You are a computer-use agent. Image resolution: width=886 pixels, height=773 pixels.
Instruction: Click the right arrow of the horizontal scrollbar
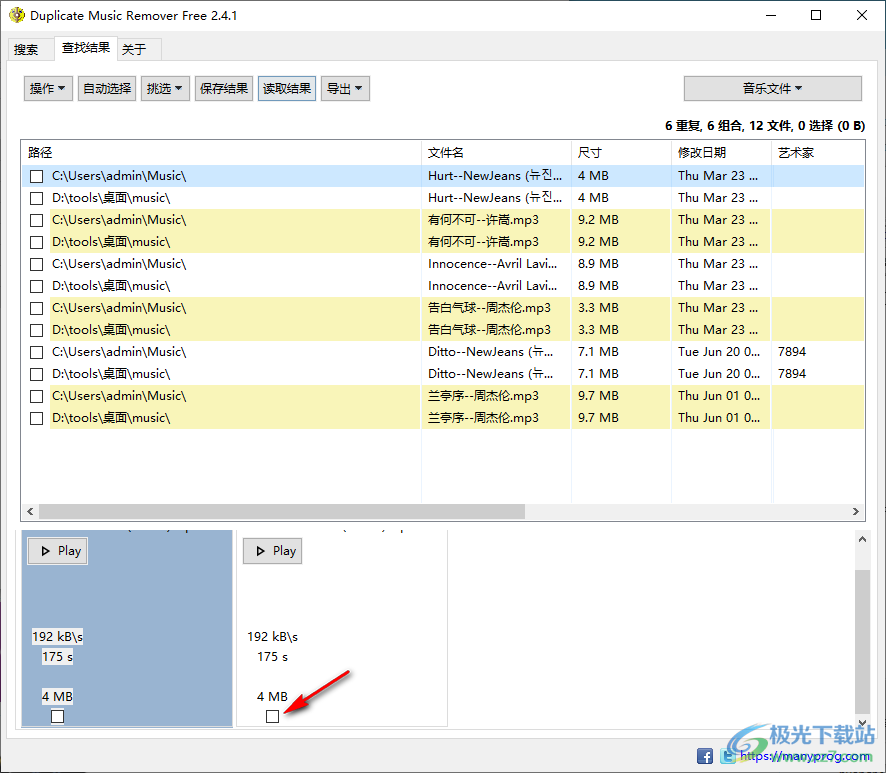(x=856, y=511)
